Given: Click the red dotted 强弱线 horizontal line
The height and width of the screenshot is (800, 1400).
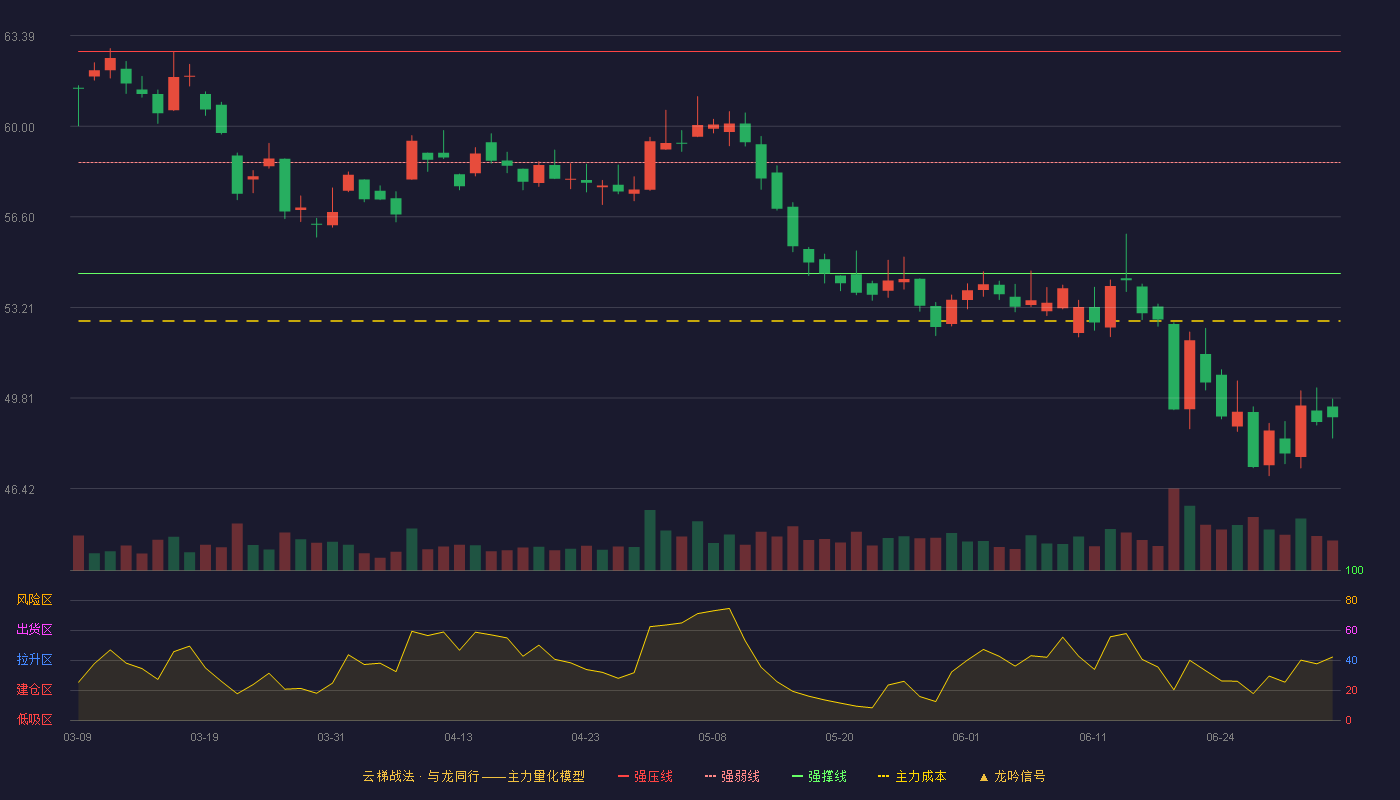Looking at the screenshot, I should (x=709, y=162).
